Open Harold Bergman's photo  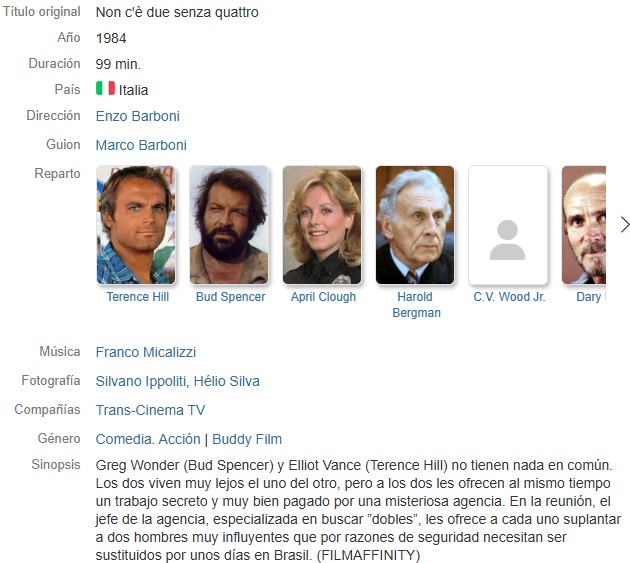(415, 225)
